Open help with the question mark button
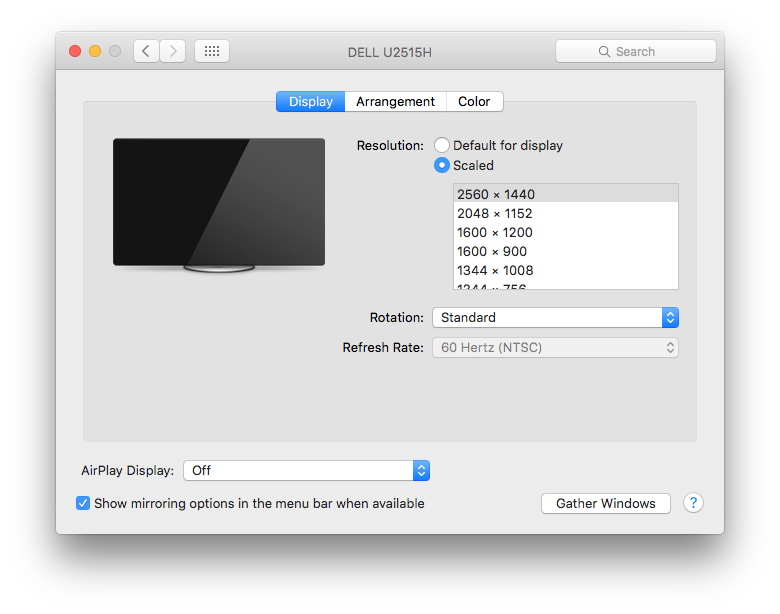The image size is (780, 614). click(x=693, y=503)
